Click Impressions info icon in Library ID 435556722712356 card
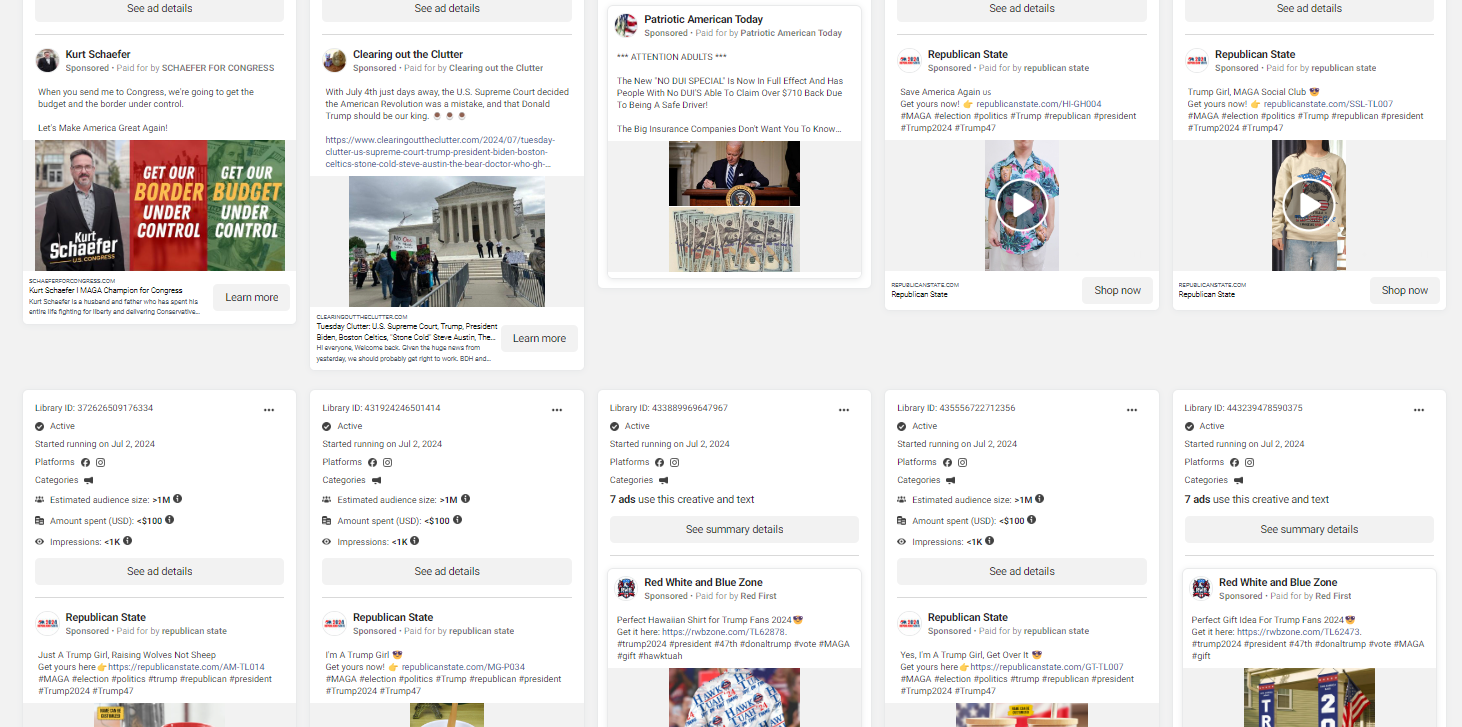 tap(989, 541)
